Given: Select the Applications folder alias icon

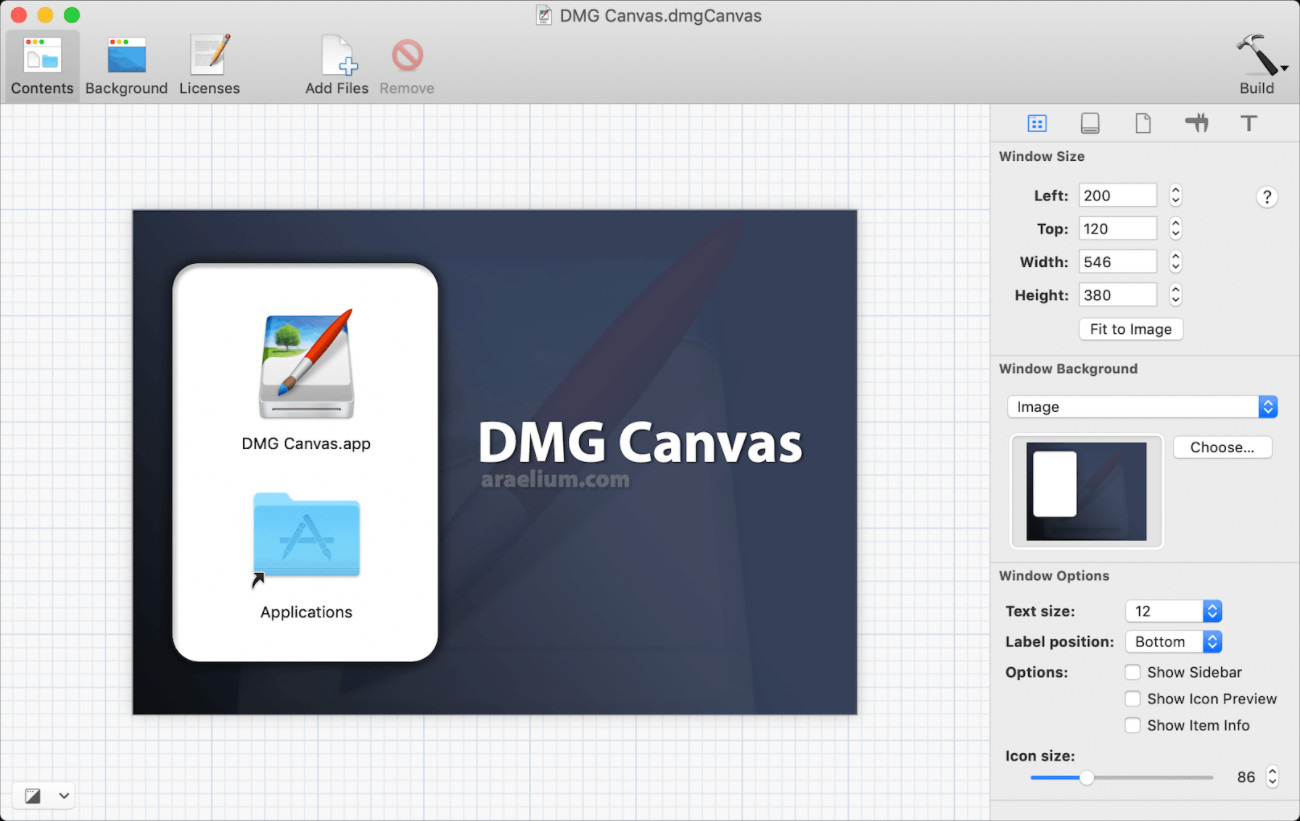Looking at the screenshot, I should (306, 538).
